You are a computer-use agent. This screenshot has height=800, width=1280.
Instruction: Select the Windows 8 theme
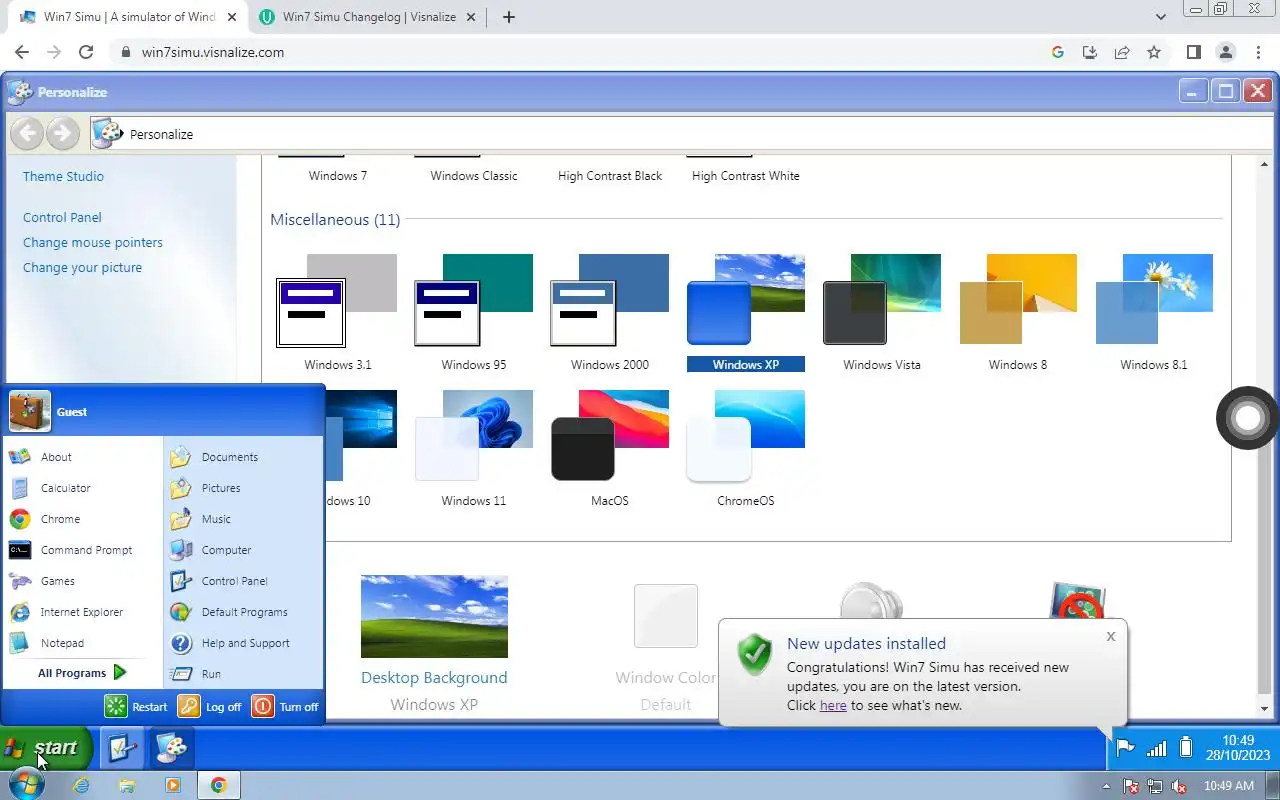click(x=1017, y=313)
